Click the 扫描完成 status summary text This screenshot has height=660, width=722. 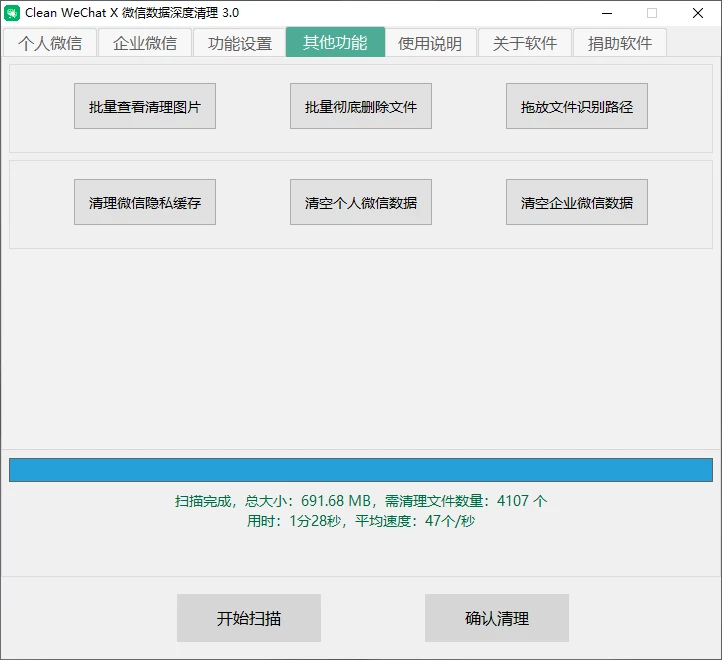click(361, 501)
